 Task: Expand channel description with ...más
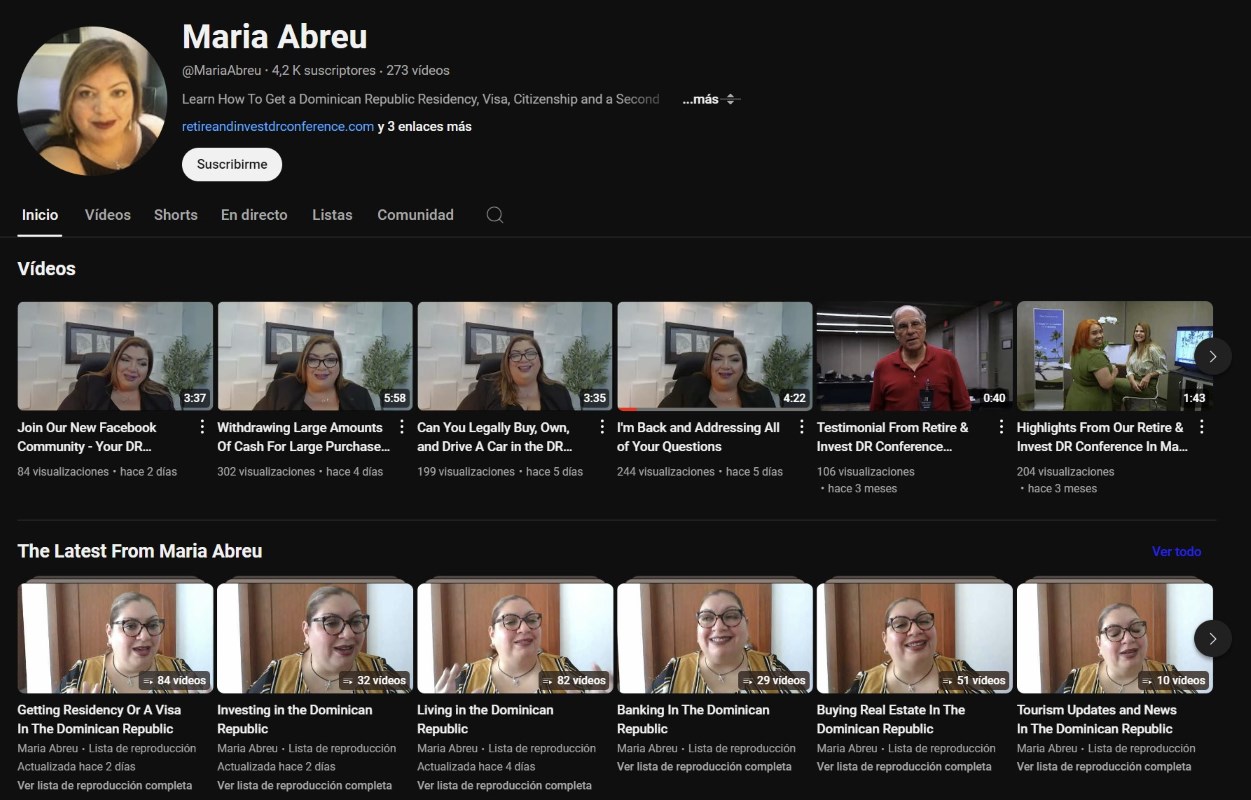coord(701,99)
